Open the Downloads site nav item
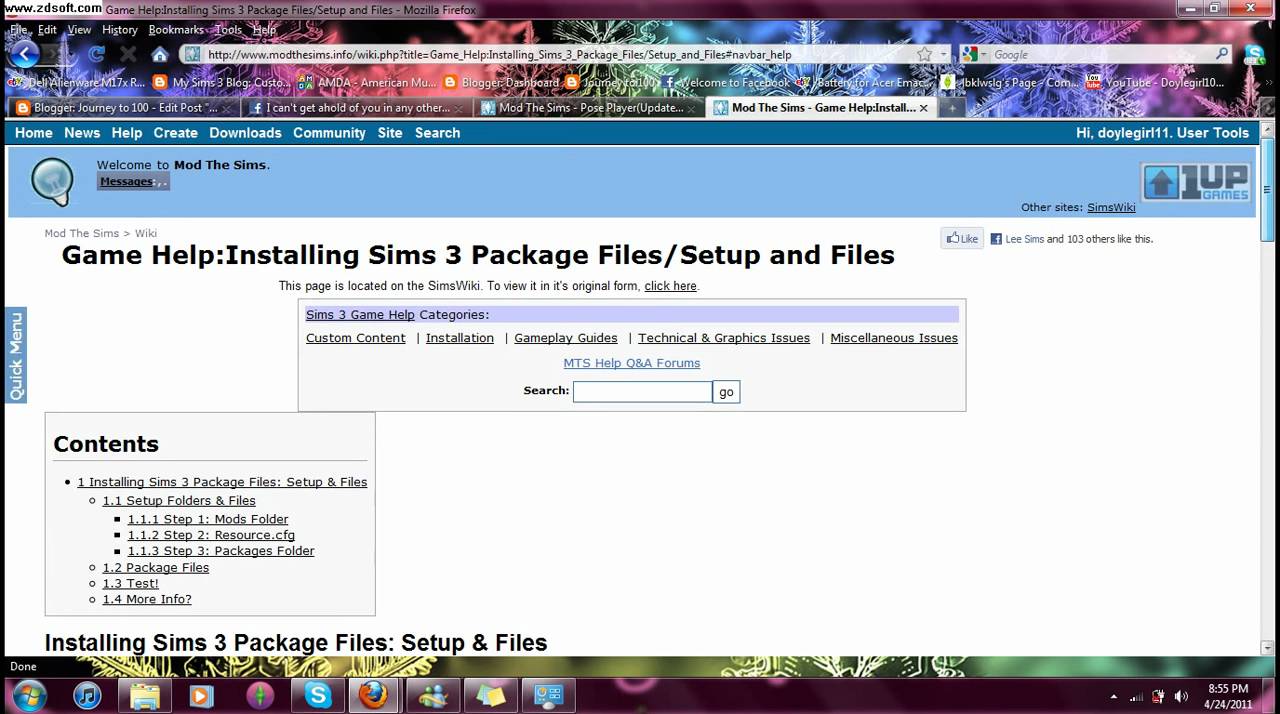 [x=245, y=133]
